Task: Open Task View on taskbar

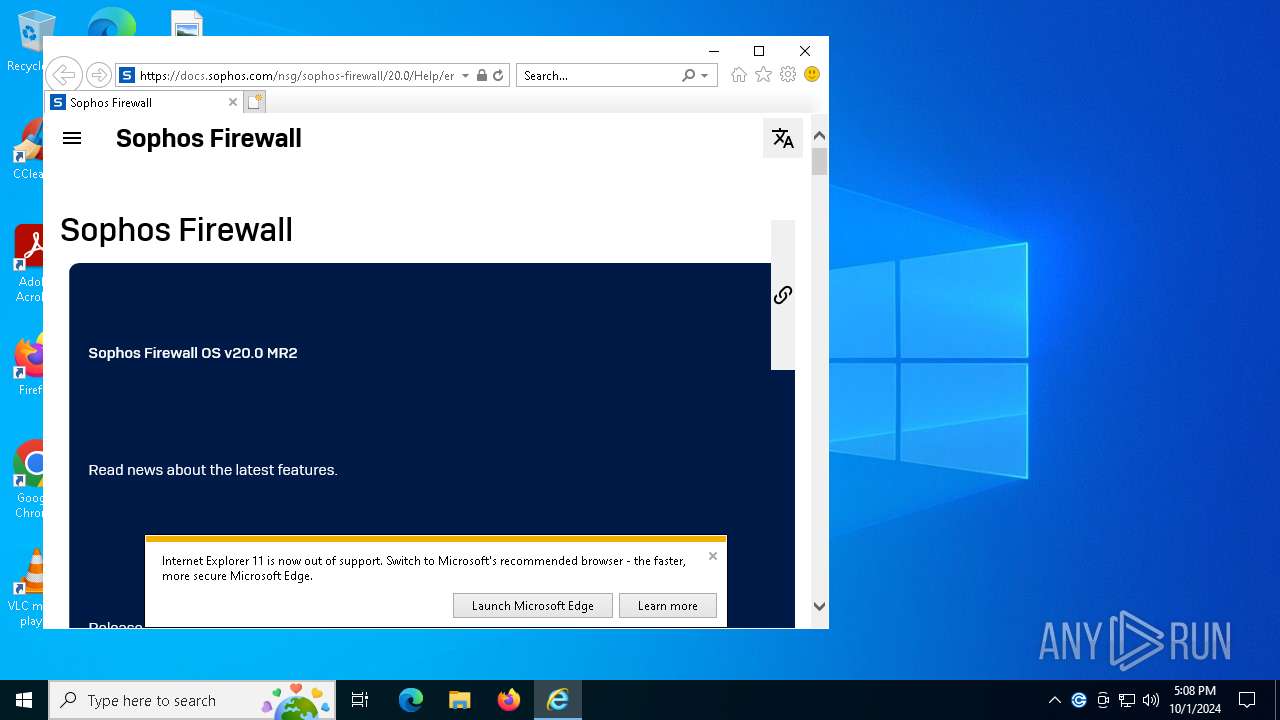Action: (x=360, y=700)
